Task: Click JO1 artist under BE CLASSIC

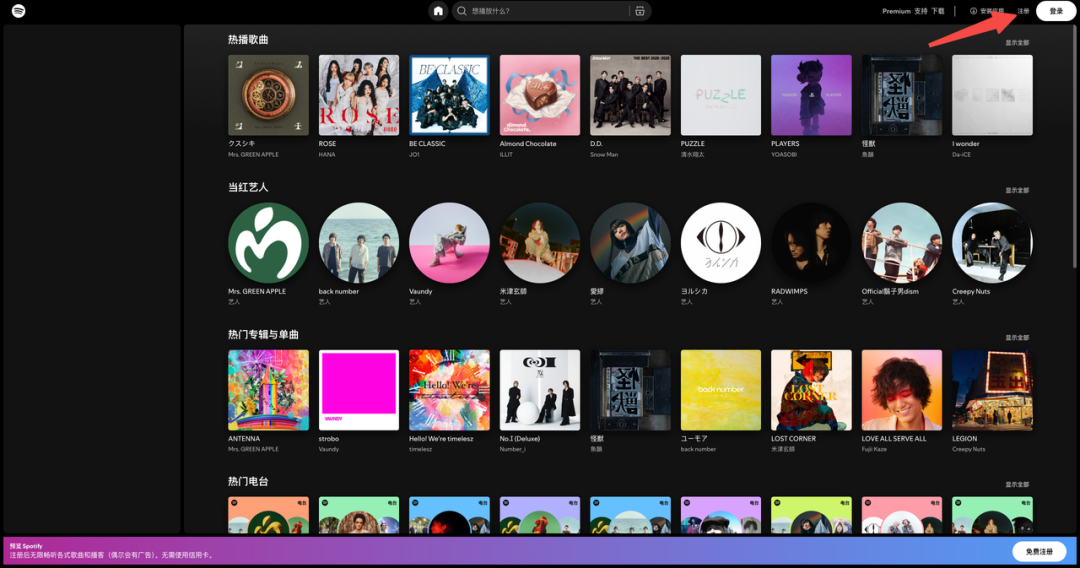Action: (x=414, y=155)
